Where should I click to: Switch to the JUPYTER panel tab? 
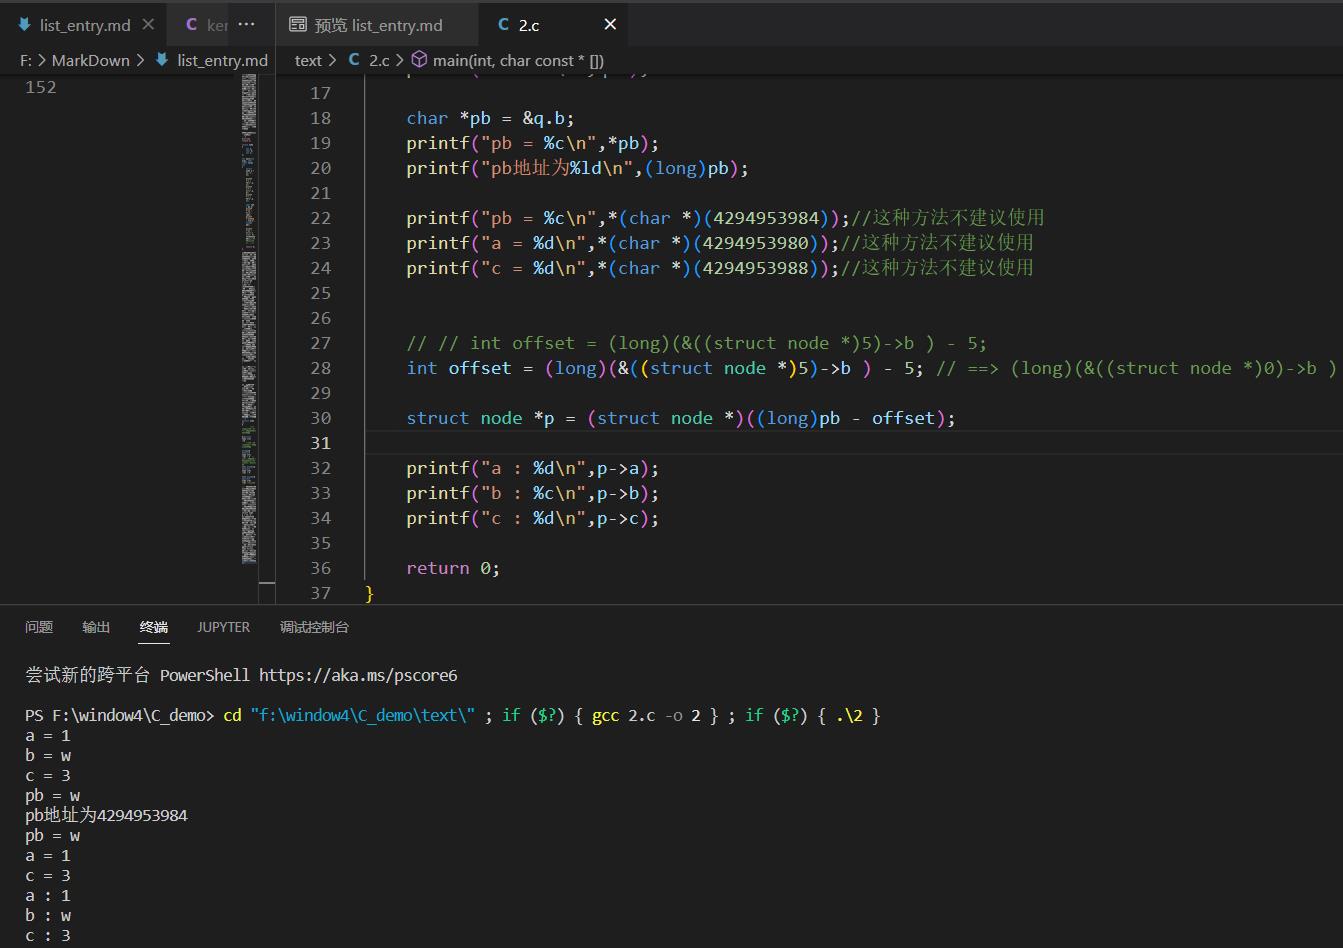[223, 627]
